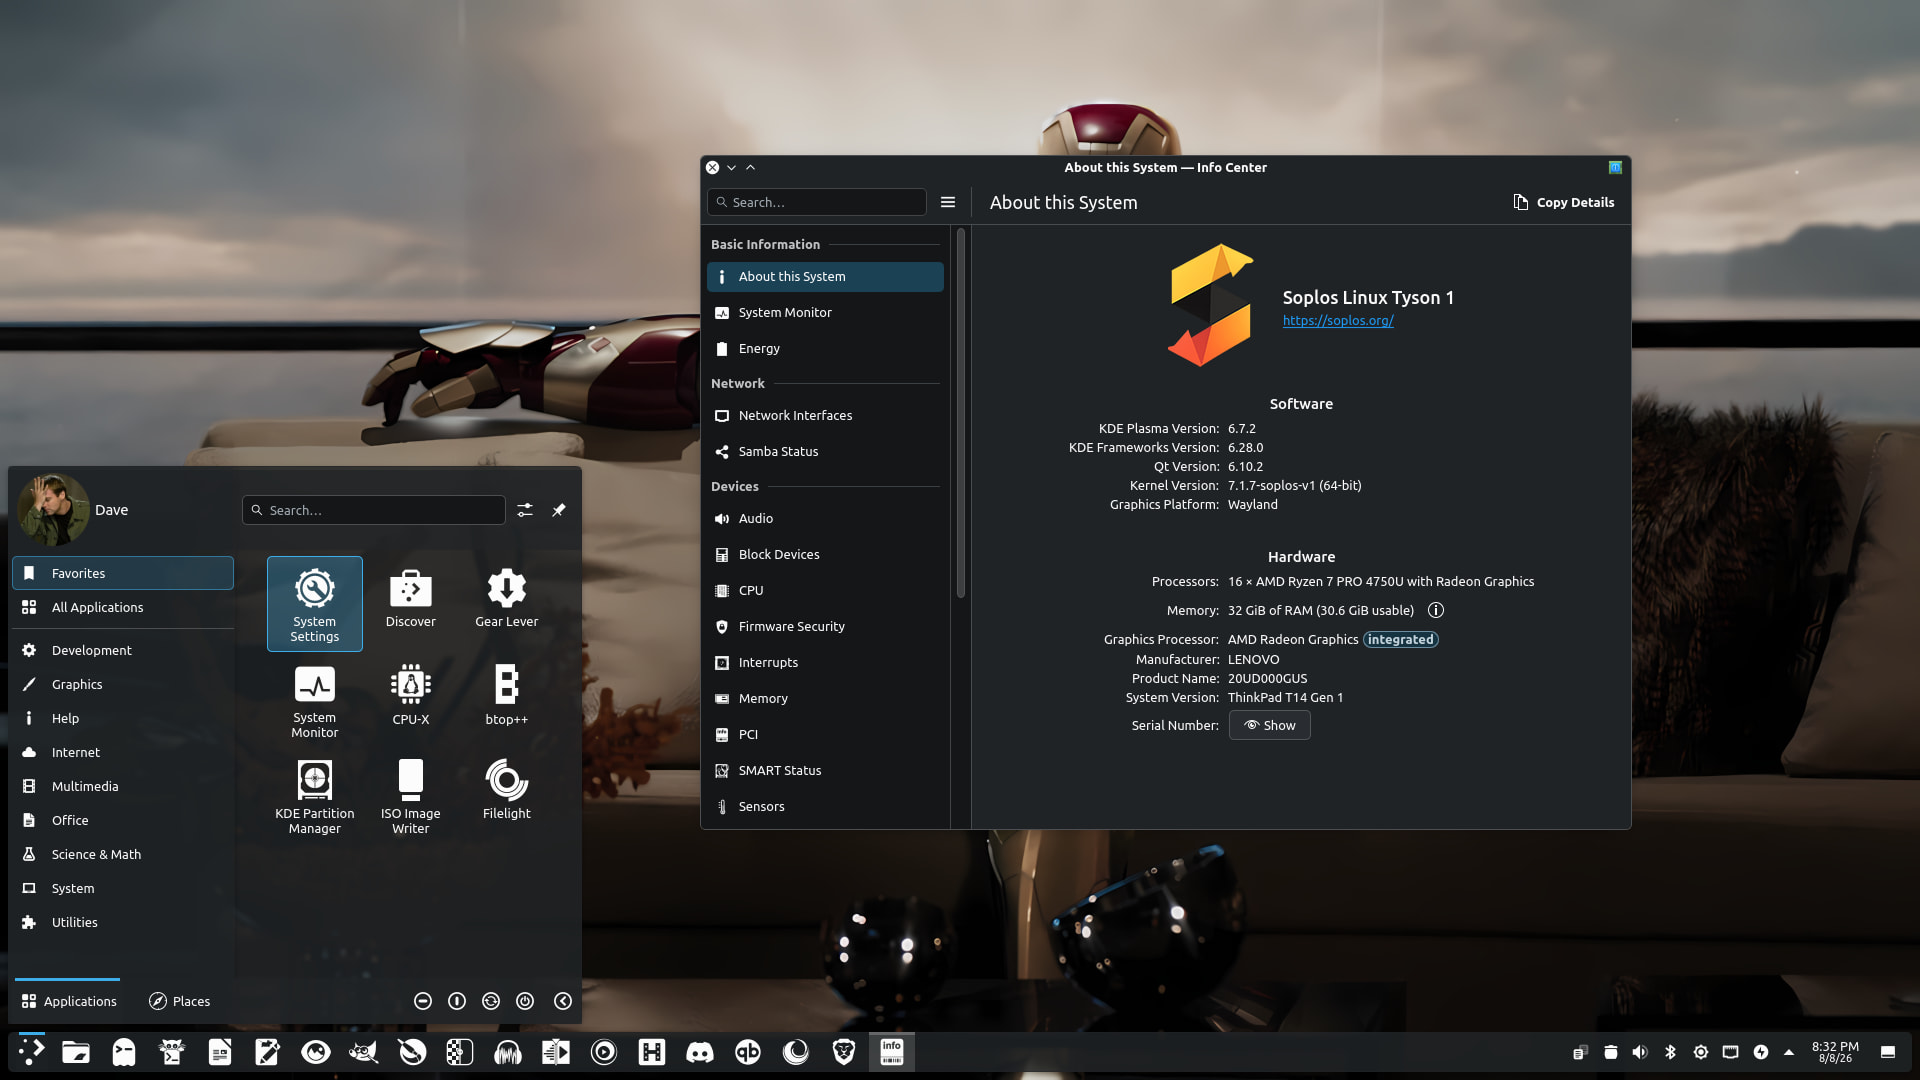Click the power management tray icon
The image size is (1920, 1080).
coord(1761,1052)
